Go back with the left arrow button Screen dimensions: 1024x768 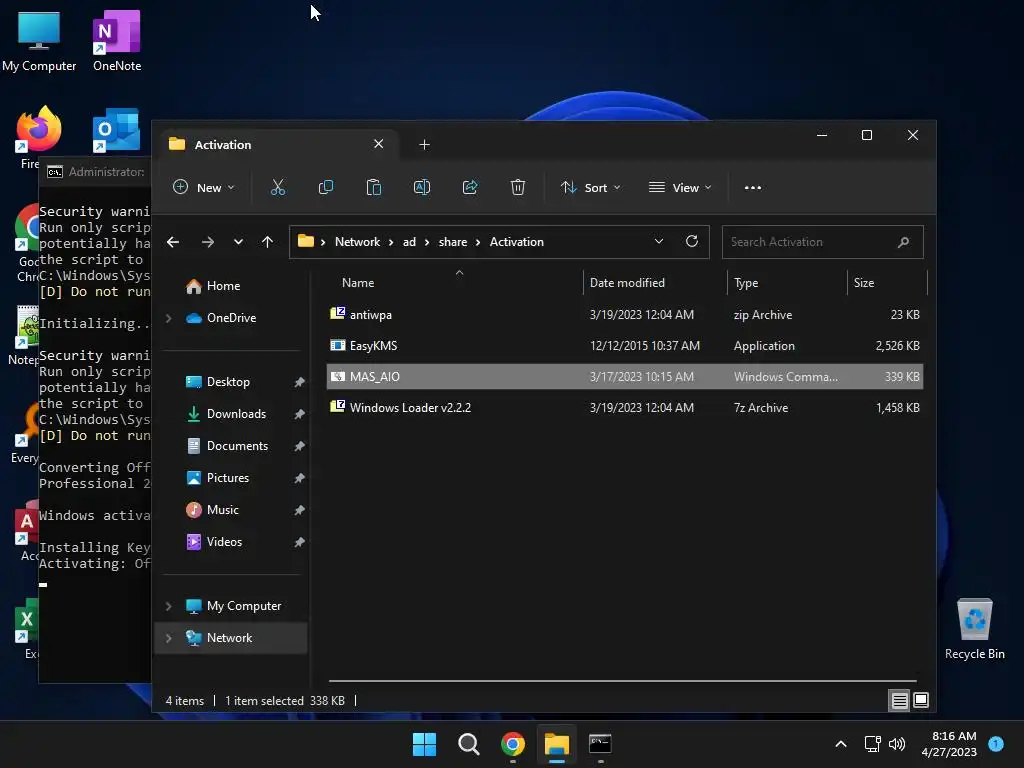[173, 242]
